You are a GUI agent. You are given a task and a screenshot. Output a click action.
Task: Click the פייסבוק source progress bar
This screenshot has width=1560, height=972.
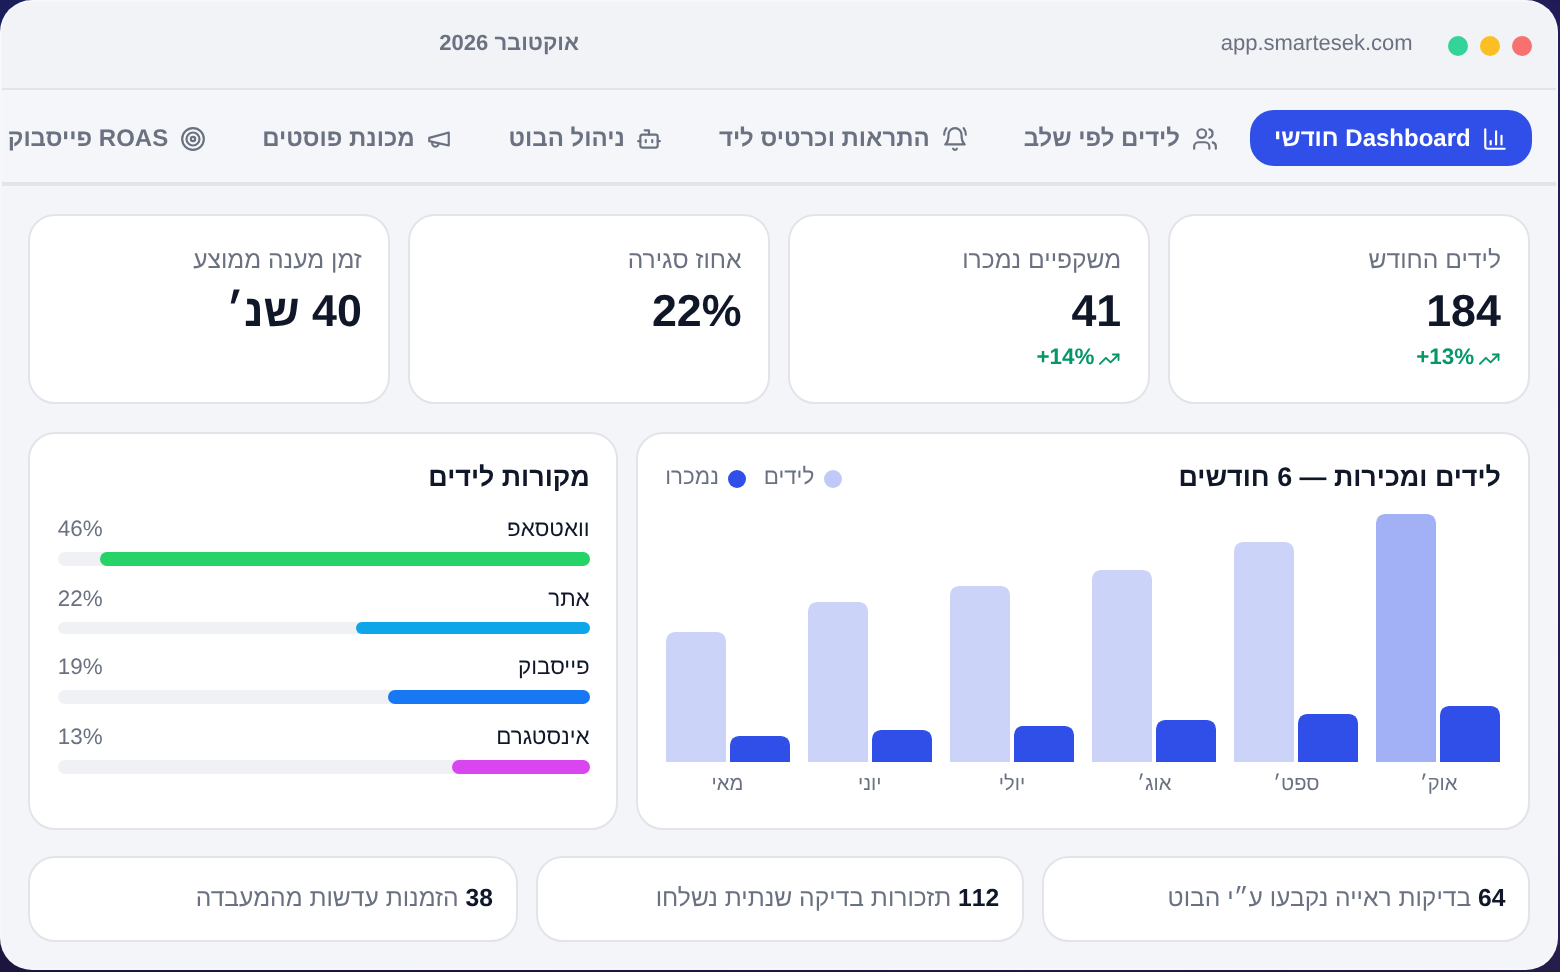489,697
